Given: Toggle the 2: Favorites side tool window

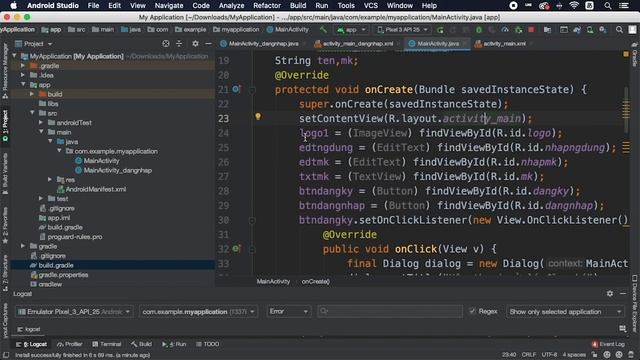Looking at the screenshot, I should [x=5, y=225].
